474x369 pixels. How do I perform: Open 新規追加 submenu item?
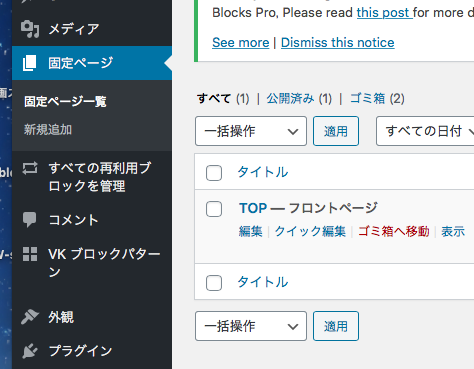tap(48, 130)
